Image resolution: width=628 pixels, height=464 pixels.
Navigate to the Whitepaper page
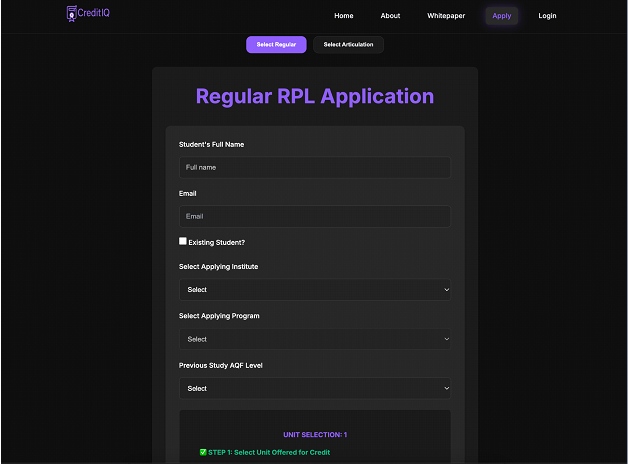tap(446, 16)
